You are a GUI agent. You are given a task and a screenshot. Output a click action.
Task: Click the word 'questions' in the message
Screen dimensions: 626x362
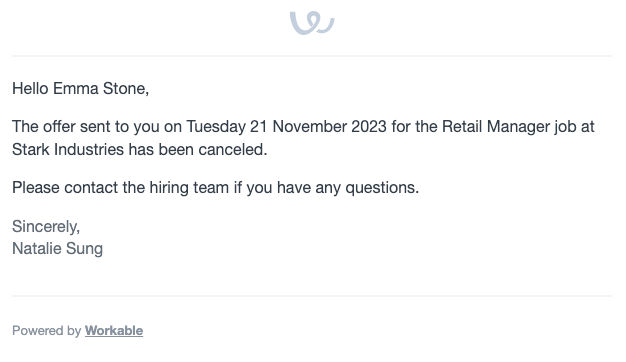(380, 188)
